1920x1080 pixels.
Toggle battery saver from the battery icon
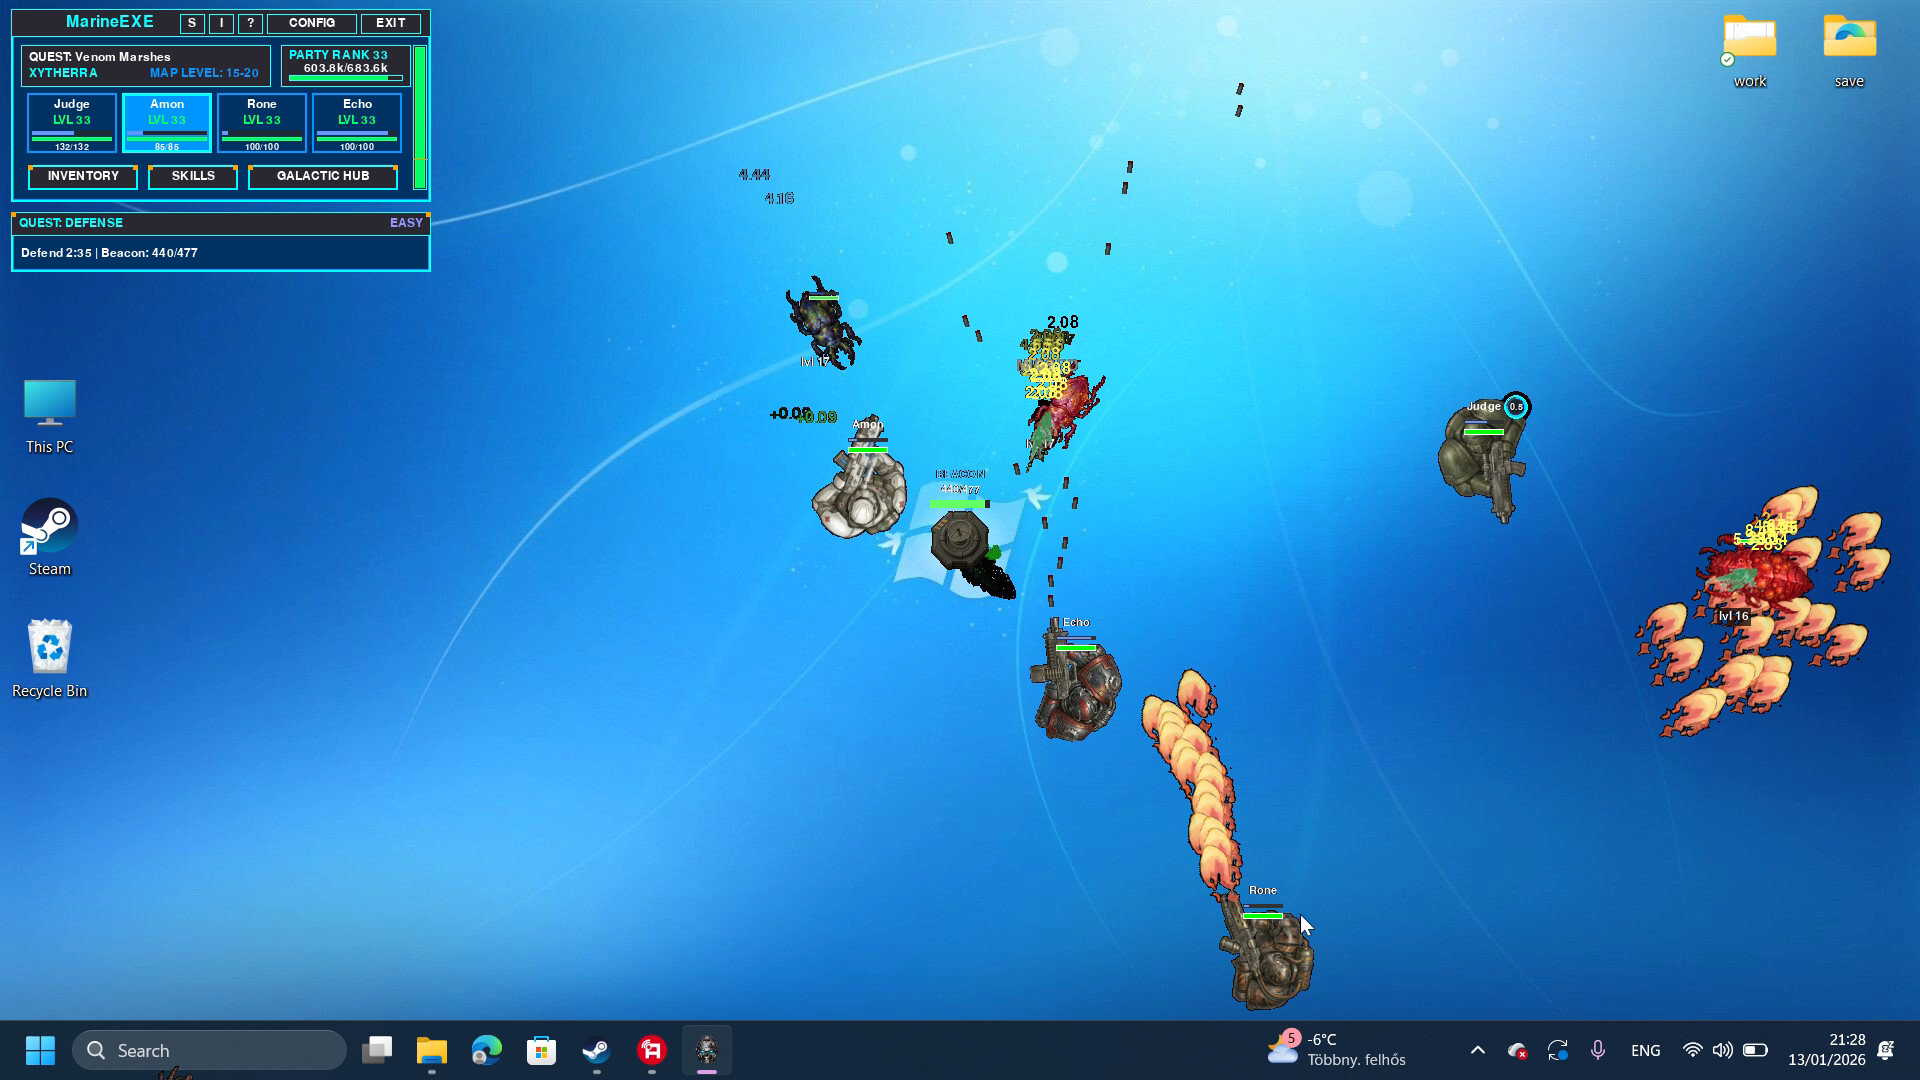tap(1755, 1050)
